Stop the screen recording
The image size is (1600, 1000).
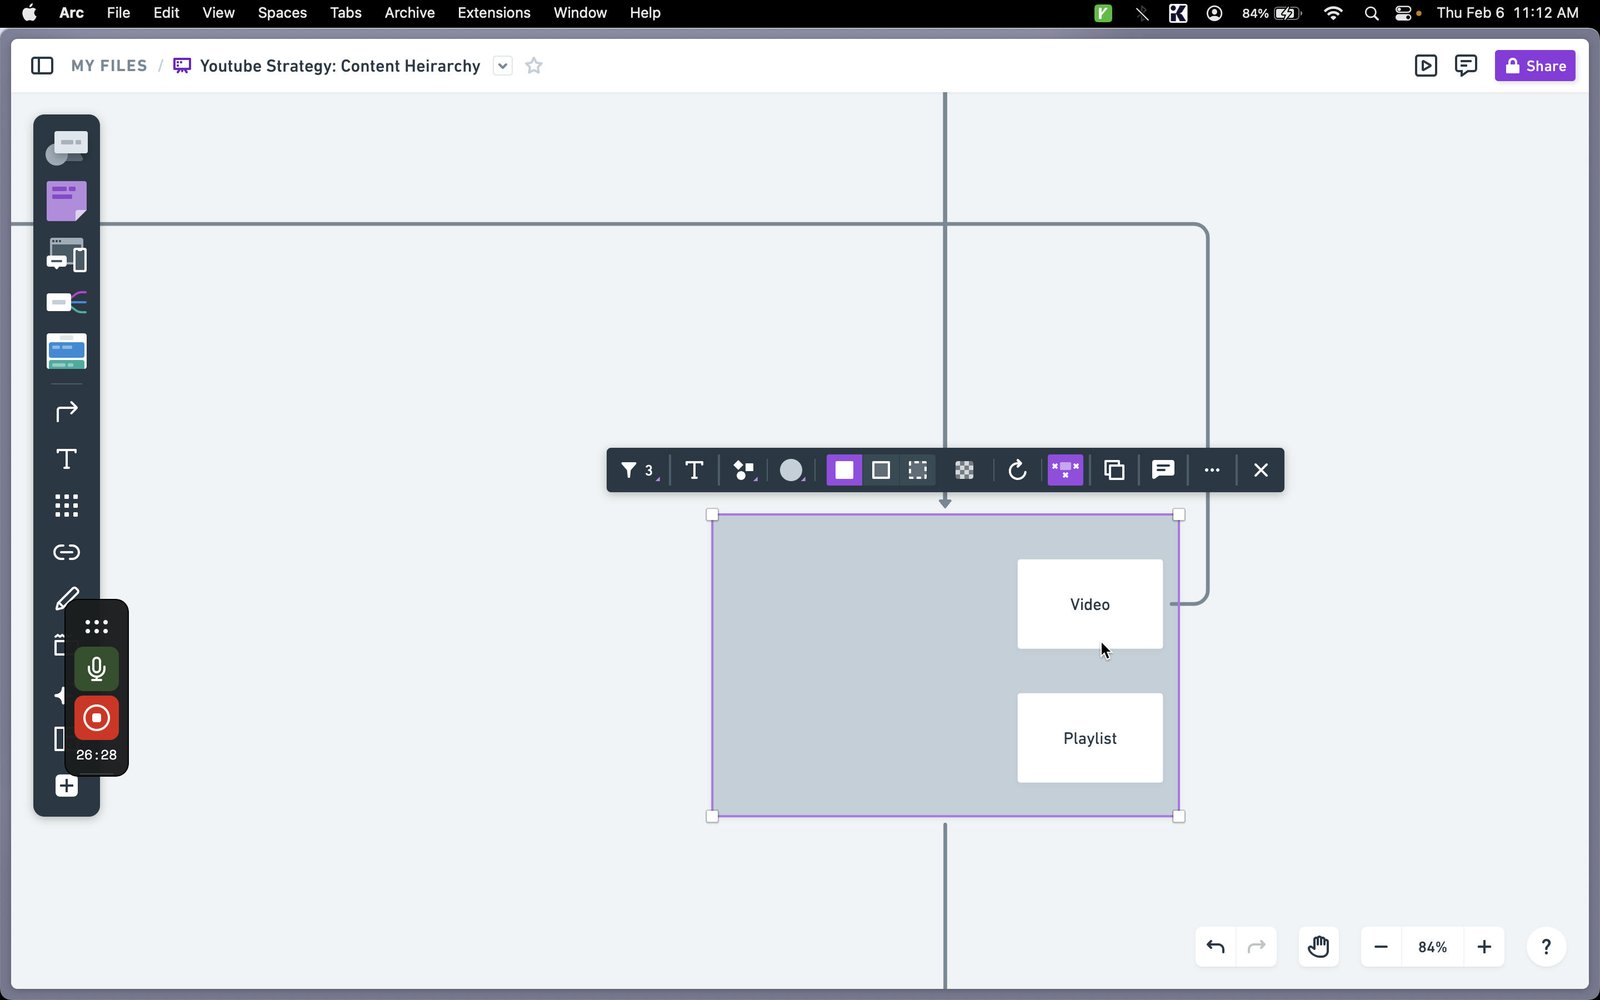click(96, 718)
